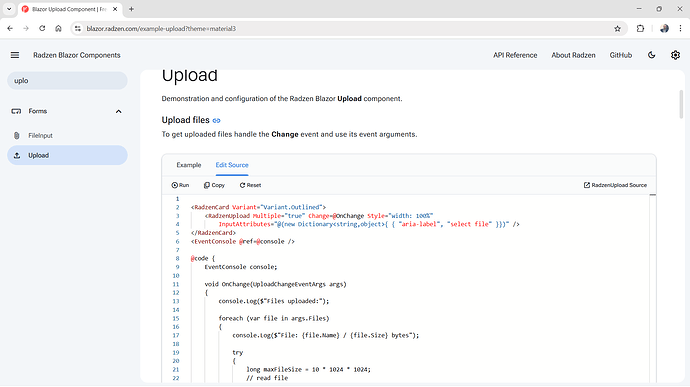Click the Forms category icon
The image size is (690, 387).
(x=16, y=111)
